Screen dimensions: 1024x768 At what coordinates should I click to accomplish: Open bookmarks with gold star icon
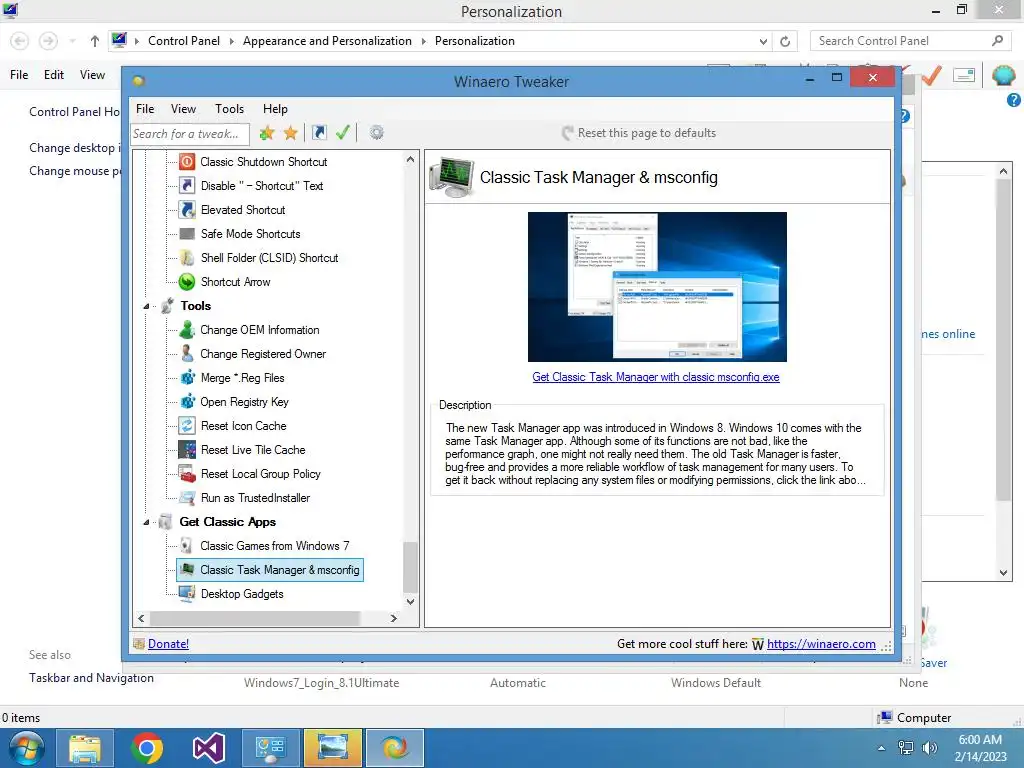pyautogui.click(x=291, y=133)
